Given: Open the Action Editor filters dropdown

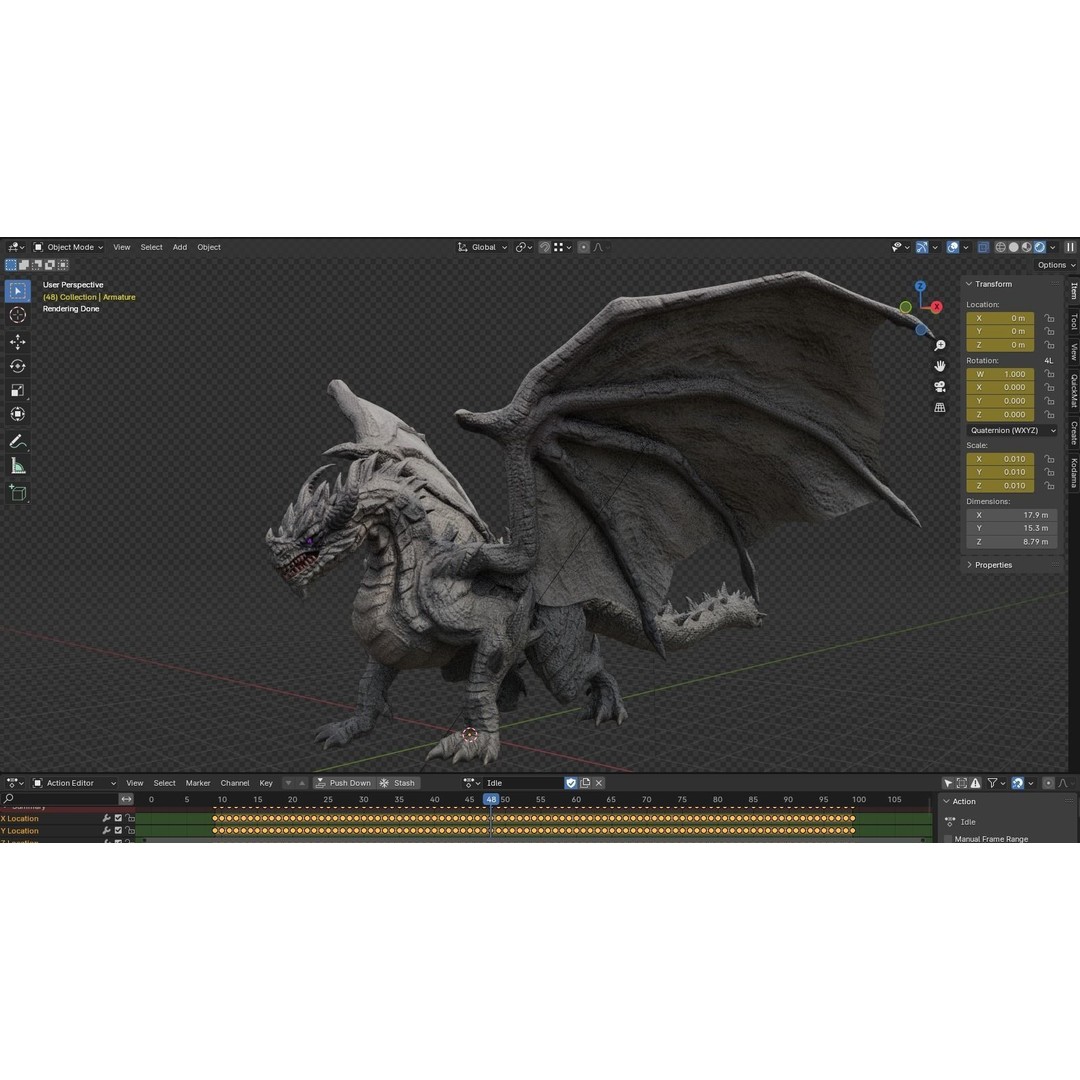Looking at the screenshot, I should pos(996,783).
